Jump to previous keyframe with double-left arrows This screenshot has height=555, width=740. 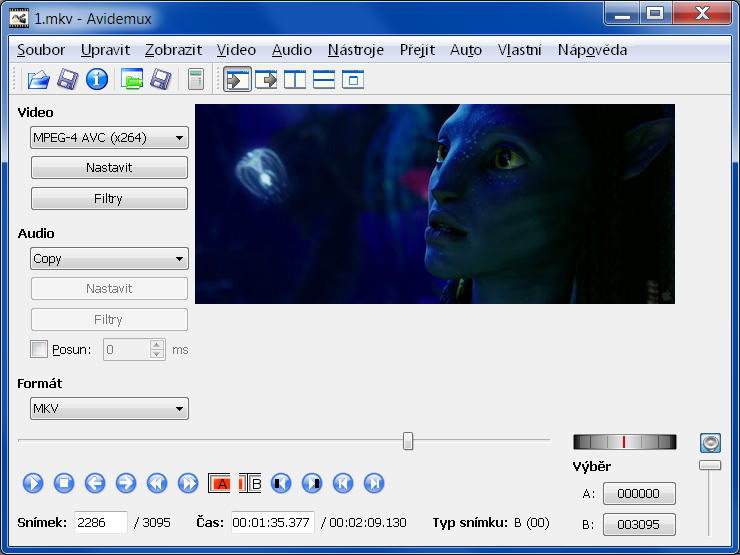tap(157, 483)
